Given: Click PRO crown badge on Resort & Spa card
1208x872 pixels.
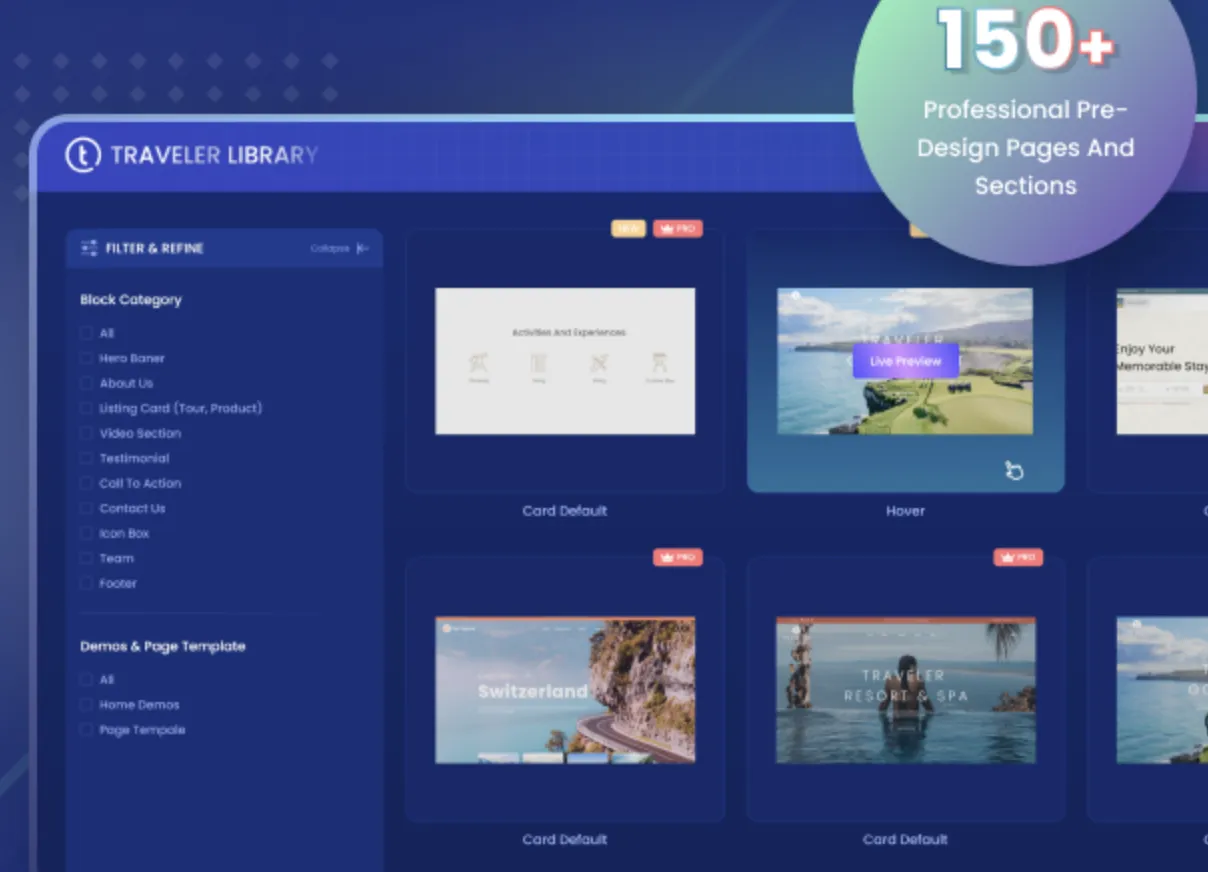Looking at the screenshot, I should [1018, 557].
